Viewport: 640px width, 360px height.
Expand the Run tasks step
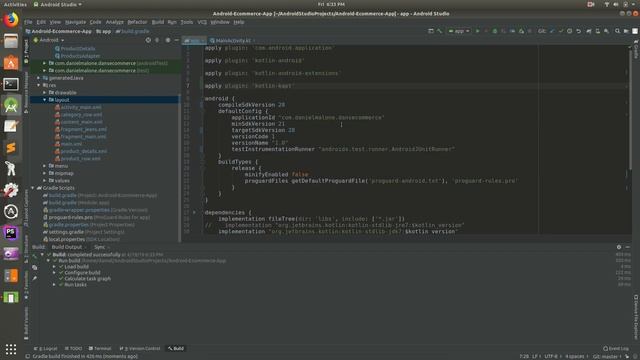pyautogui.click(x=54, y=284)
